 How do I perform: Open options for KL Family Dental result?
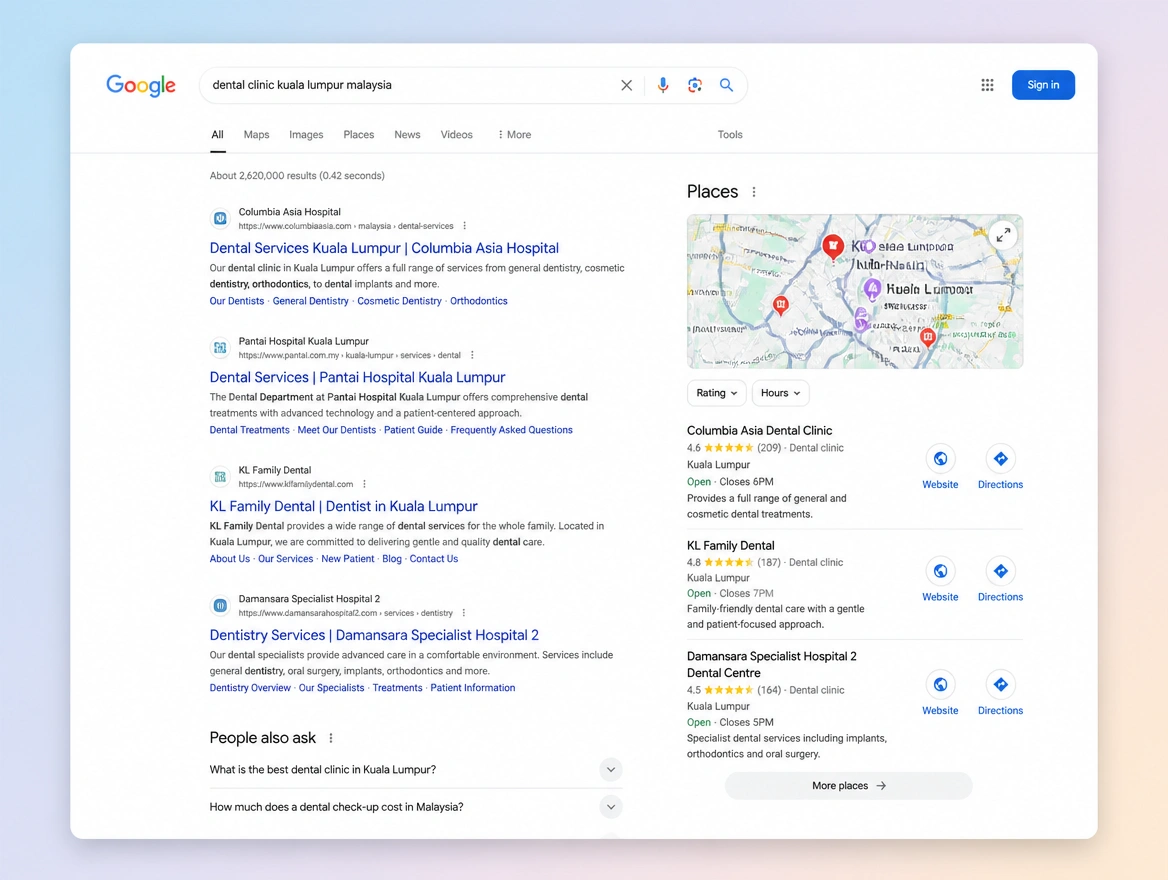click(364, 484)
